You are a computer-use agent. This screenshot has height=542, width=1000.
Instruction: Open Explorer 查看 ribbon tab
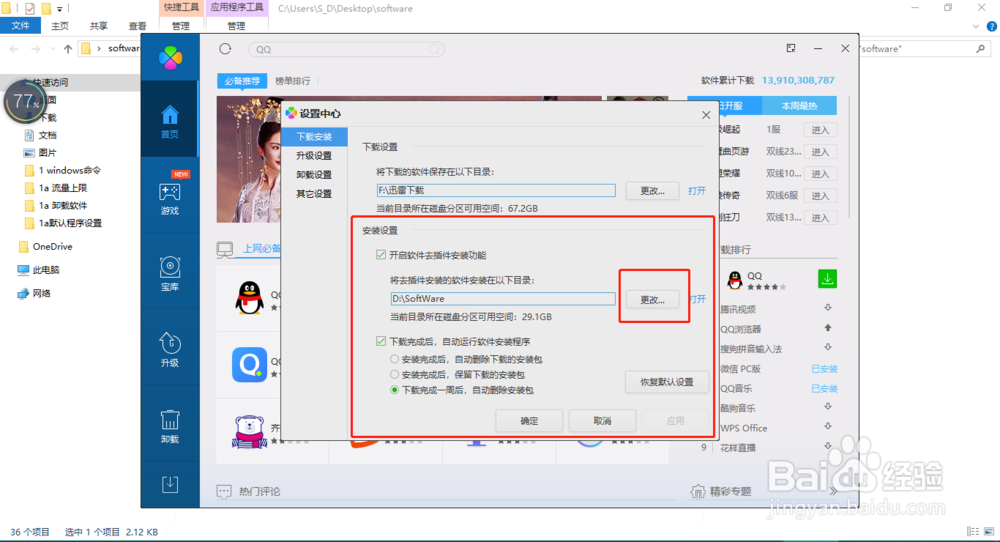(137, 26)
